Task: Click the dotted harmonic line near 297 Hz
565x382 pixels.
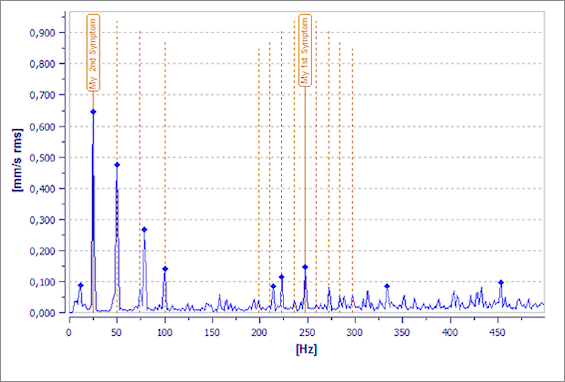Action: coord(352,180)
